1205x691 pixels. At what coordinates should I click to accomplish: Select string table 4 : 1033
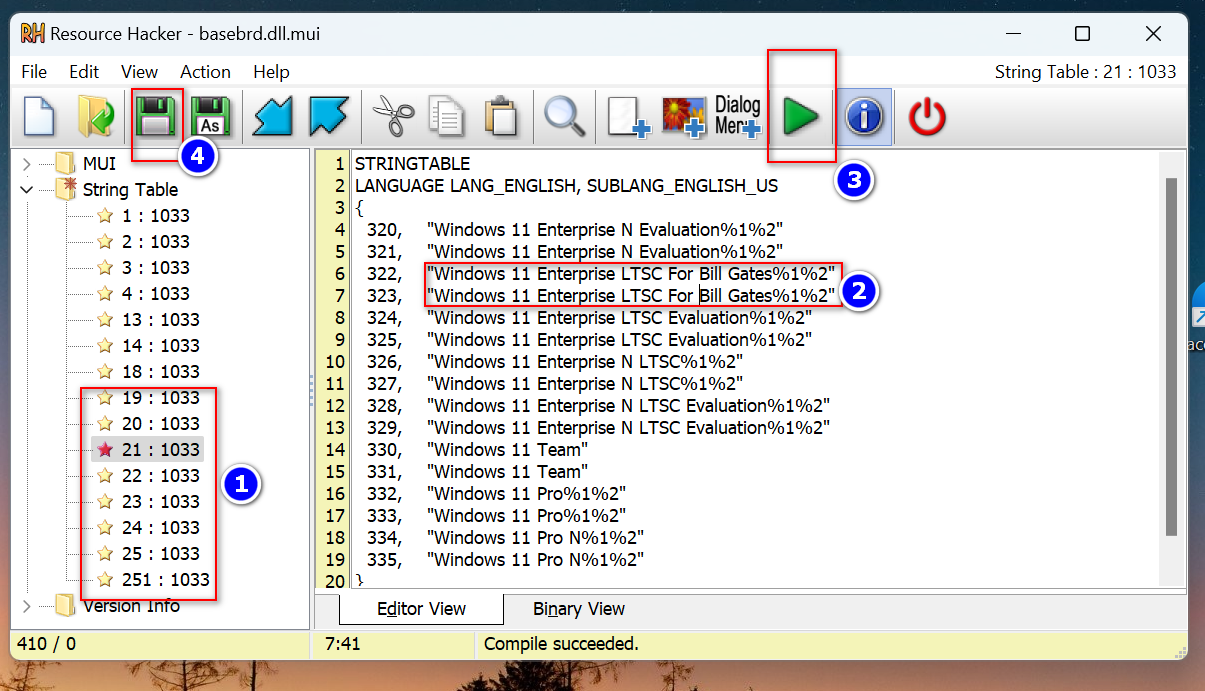point(155,294)
